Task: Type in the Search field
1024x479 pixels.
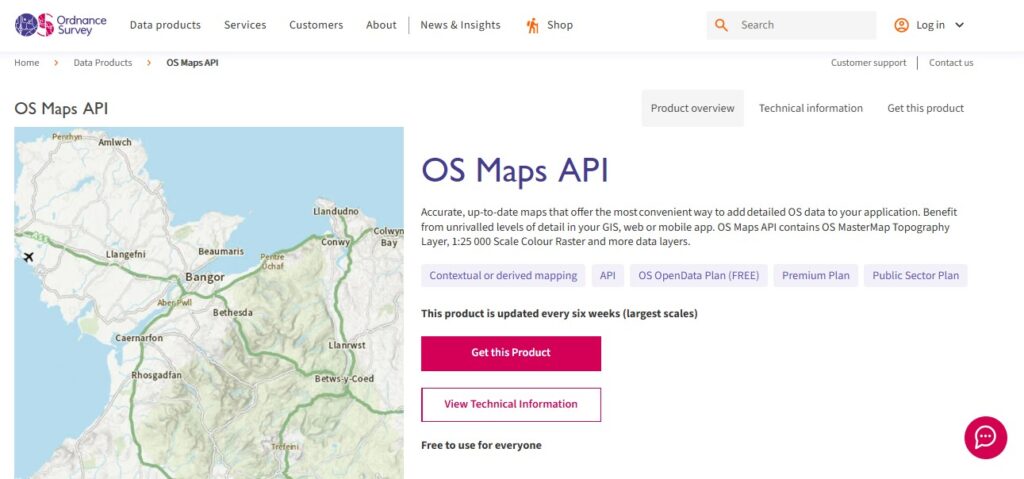Action: [x=805, y=25]
